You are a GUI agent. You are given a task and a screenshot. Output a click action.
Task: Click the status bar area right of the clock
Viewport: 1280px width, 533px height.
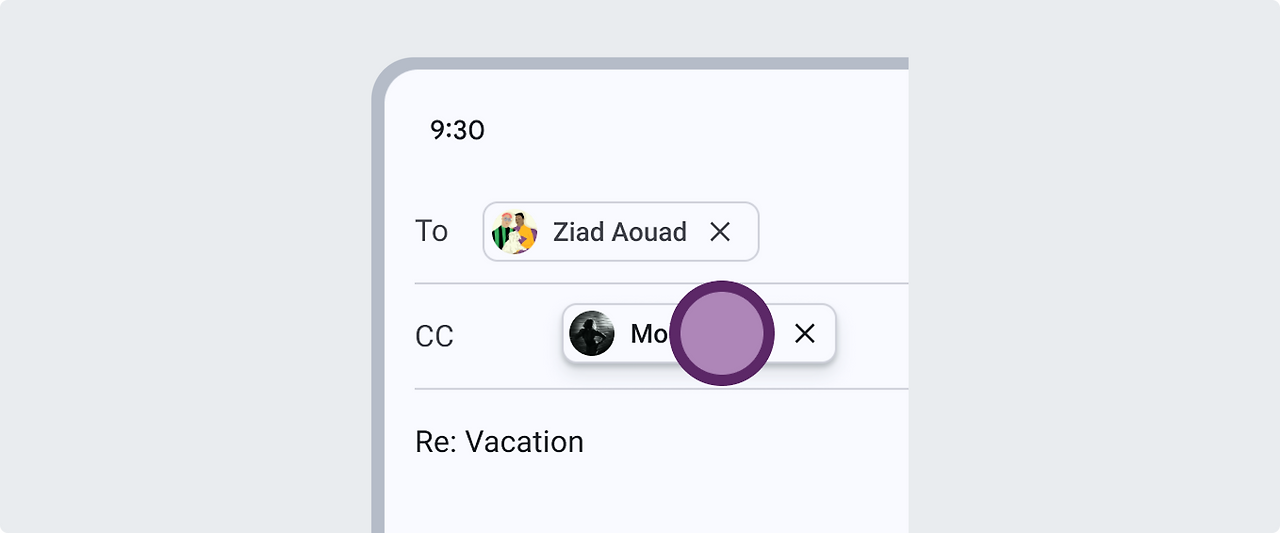tap(700, 130)
